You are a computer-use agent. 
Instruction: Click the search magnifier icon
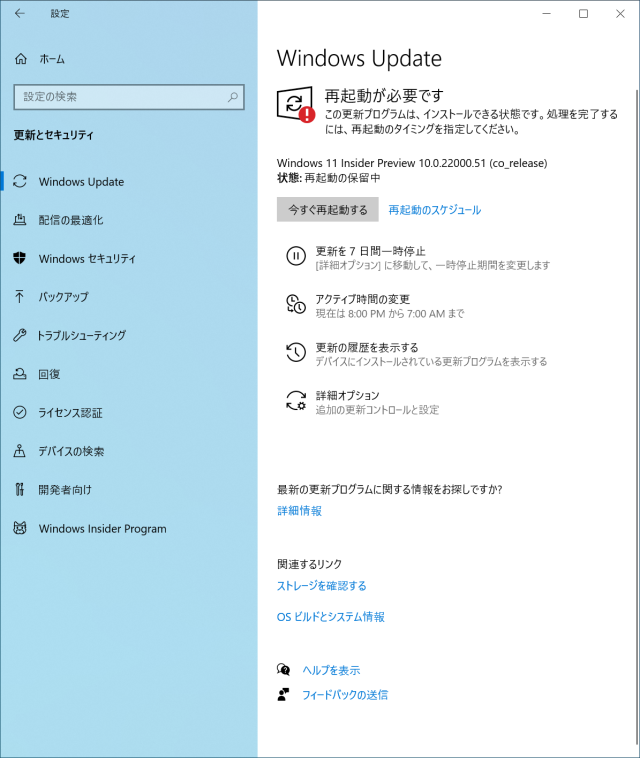(233, 97)
